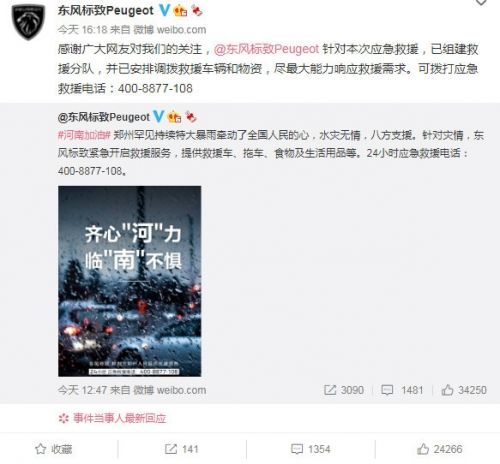Viewport: 500px width, 464px height.
Task: Open the 今天 12:47 original post timestamp
Action: click(82, 390)
